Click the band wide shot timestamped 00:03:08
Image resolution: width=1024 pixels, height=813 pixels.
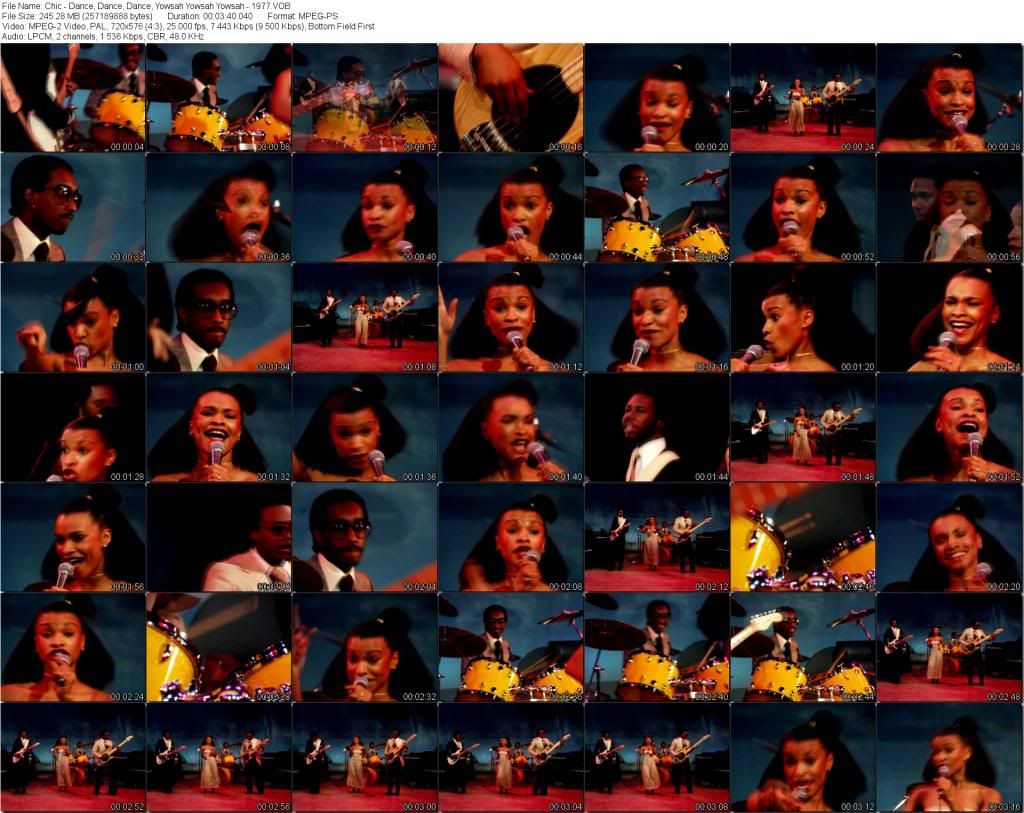pos(657,758)
